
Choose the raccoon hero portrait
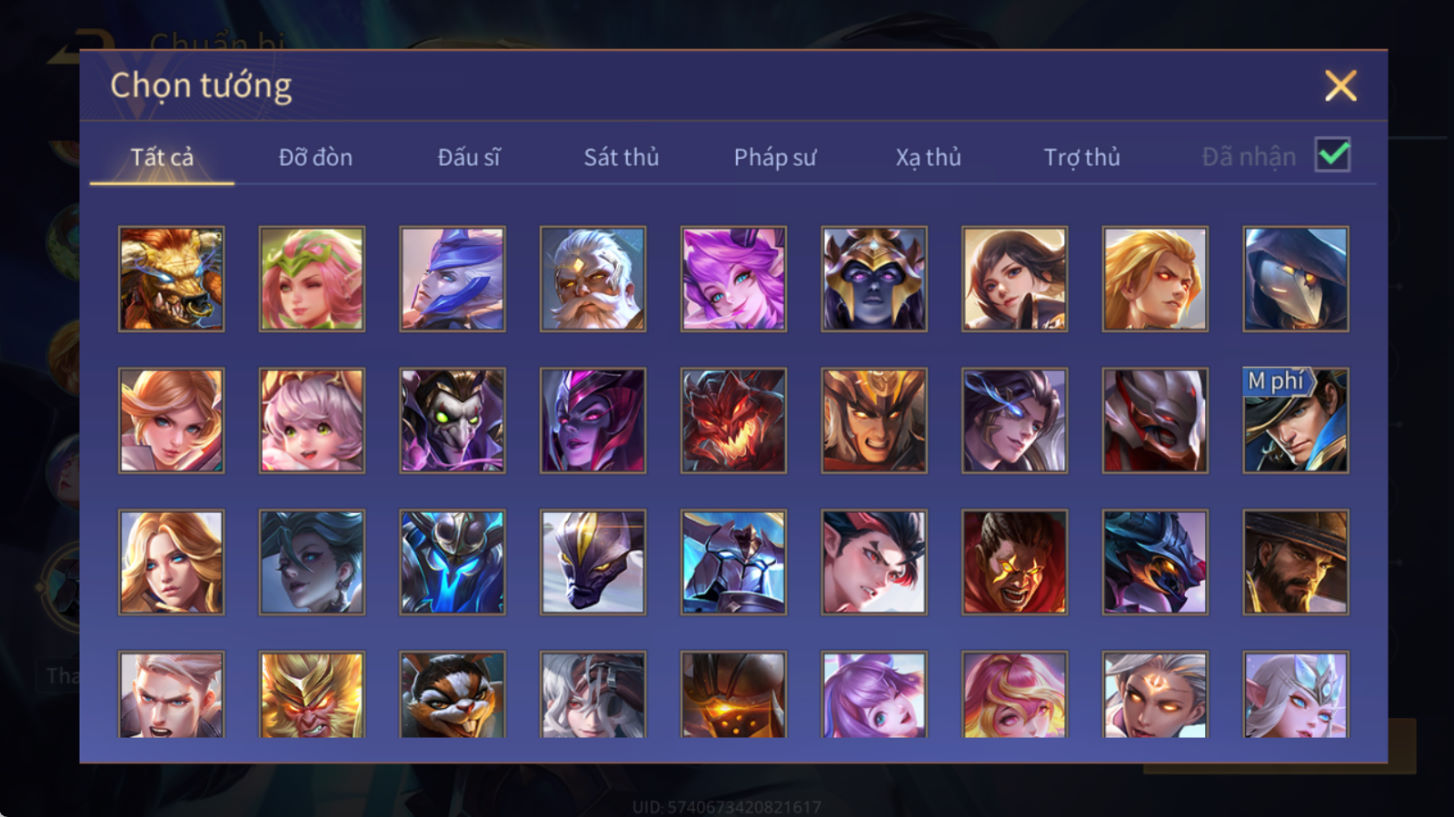[452, 696]
